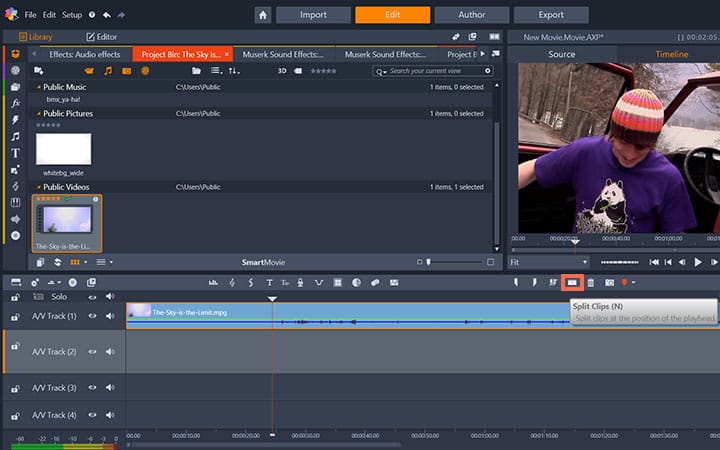Open voice-over microphone tool

[x=300, y=283]
